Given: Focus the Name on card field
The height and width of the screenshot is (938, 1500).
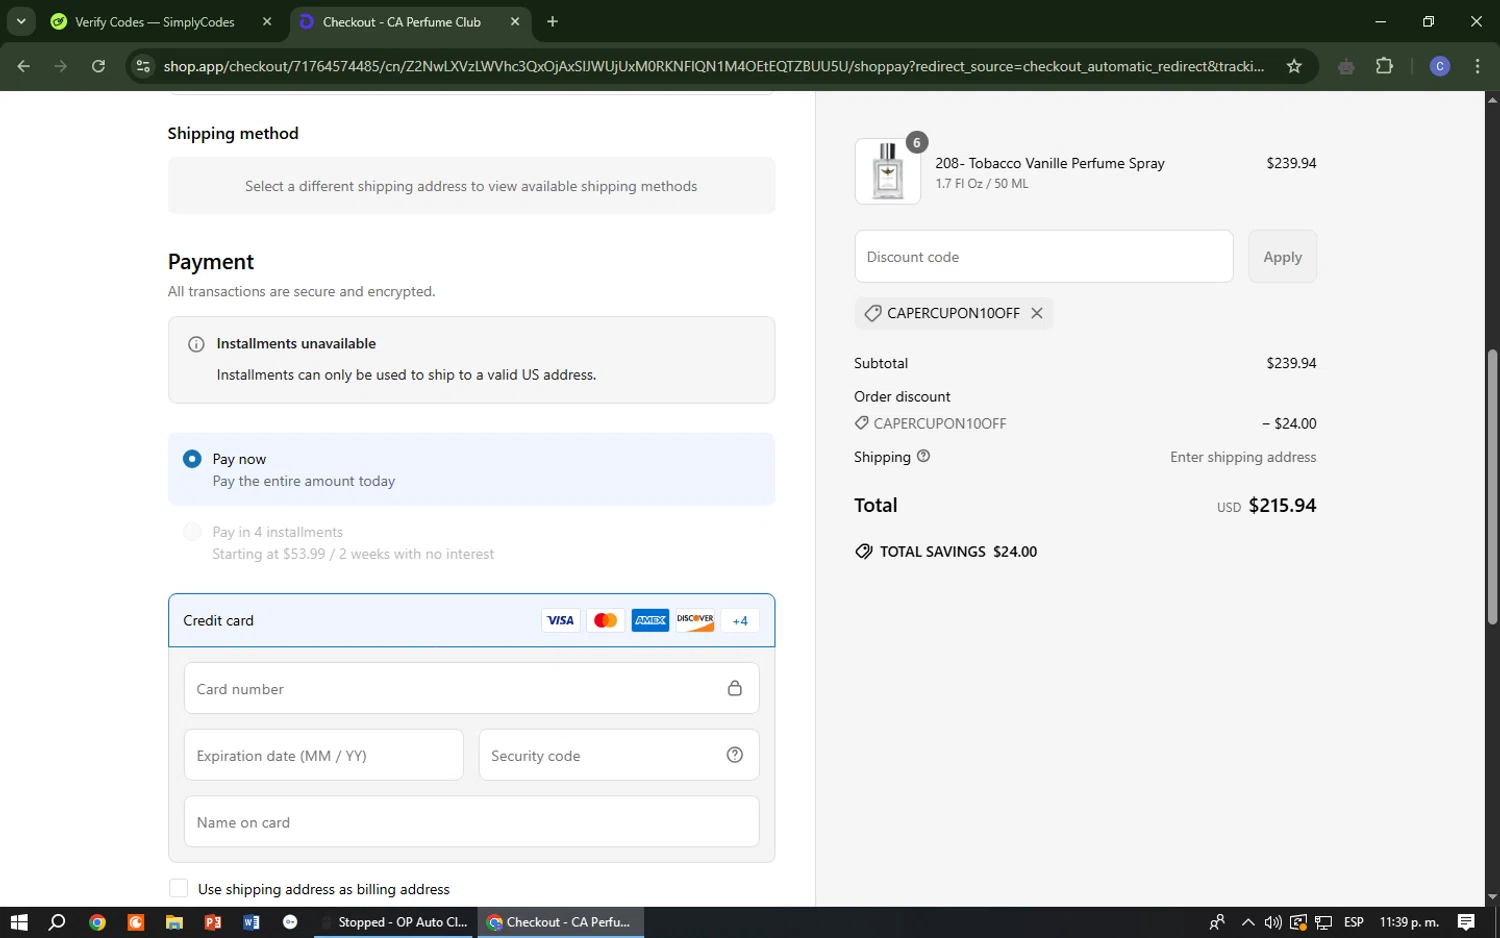Looking at the screenshot, I should tap(471, 822).
